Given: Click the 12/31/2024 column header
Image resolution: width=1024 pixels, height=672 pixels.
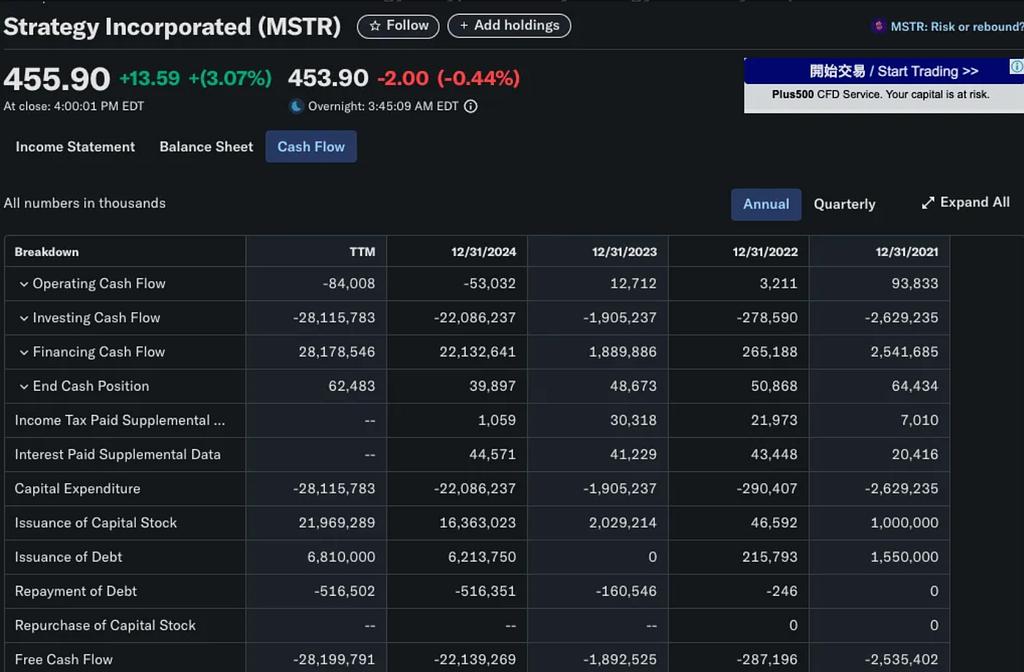Looking at the screenshot, I should (483, 252).
